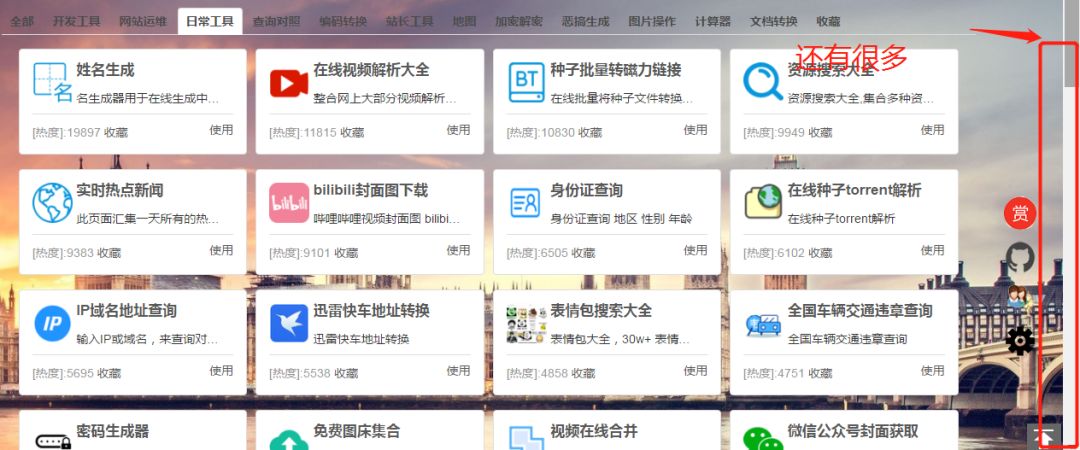Open the GitHub icon in the sidebar
The height and width of the screenshot is (450, 1080).
1020,257
